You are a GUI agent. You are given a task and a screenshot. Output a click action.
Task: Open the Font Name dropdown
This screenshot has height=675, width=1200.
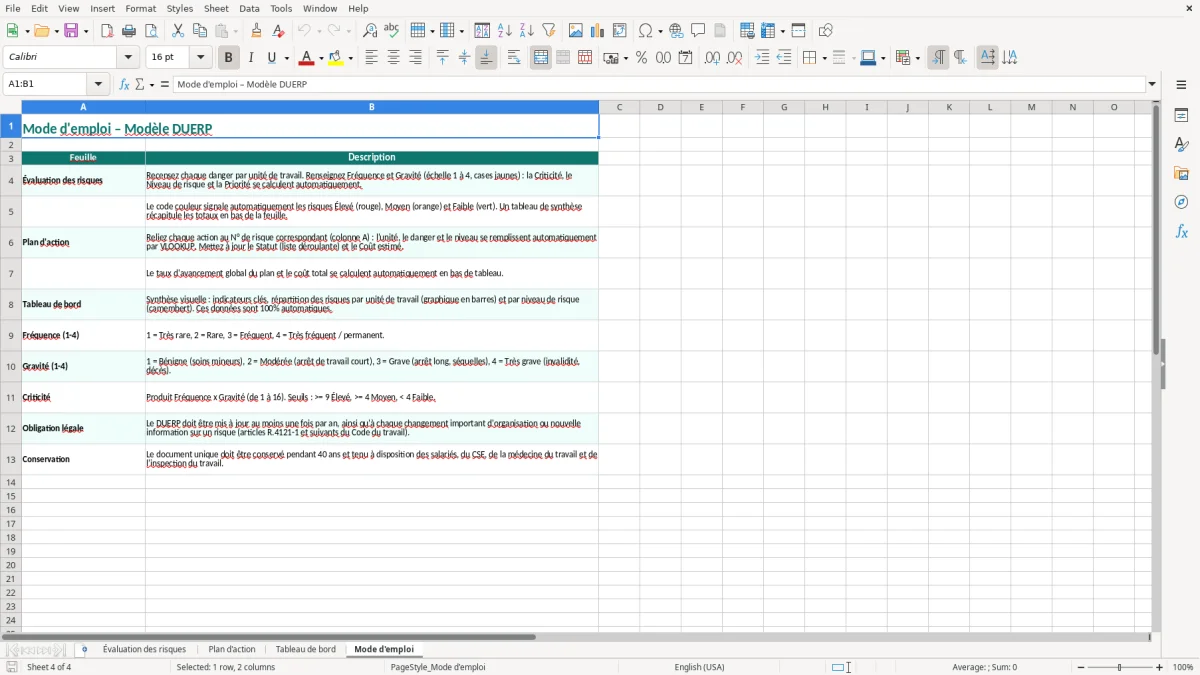(128, 58)
